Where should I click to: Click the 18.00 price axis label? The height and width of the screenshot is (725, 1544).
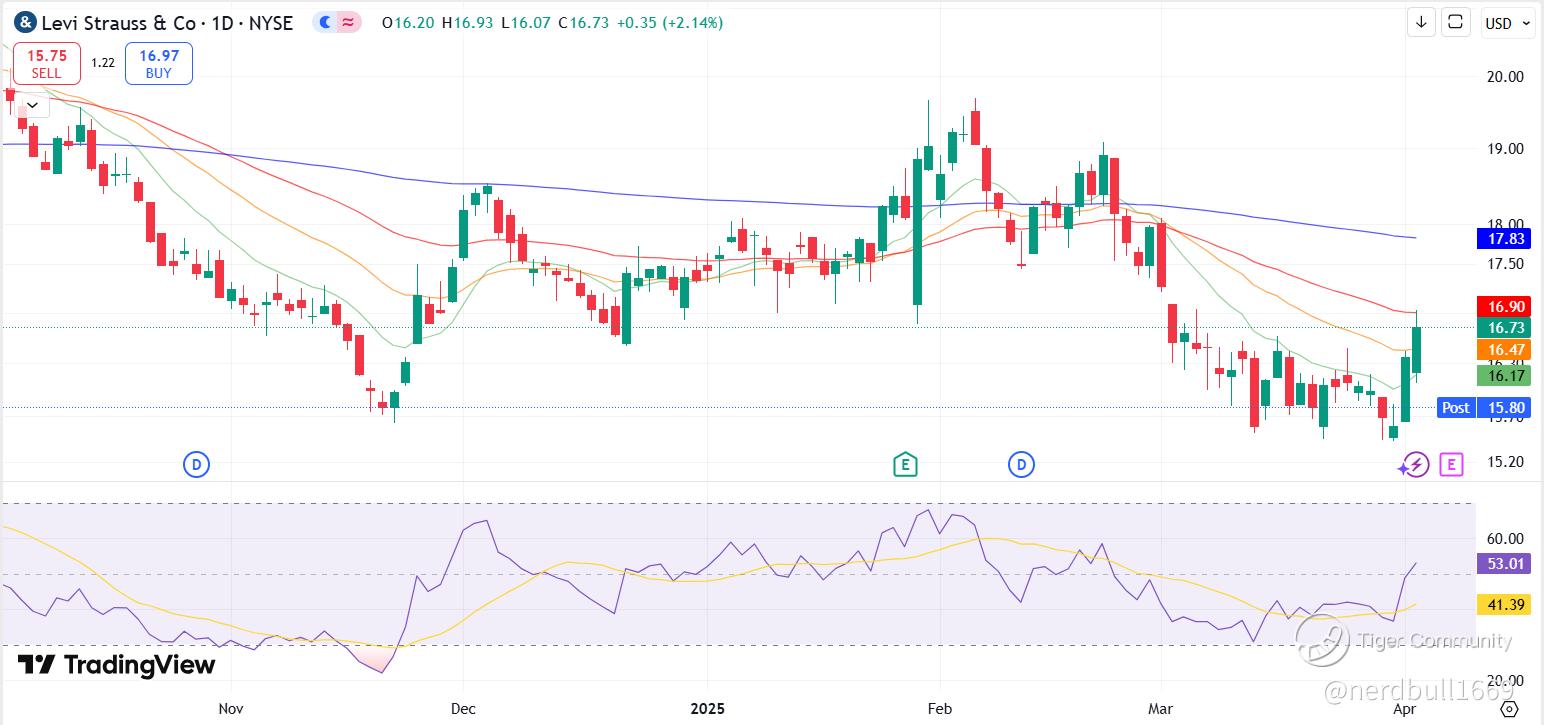[1505, 224]
